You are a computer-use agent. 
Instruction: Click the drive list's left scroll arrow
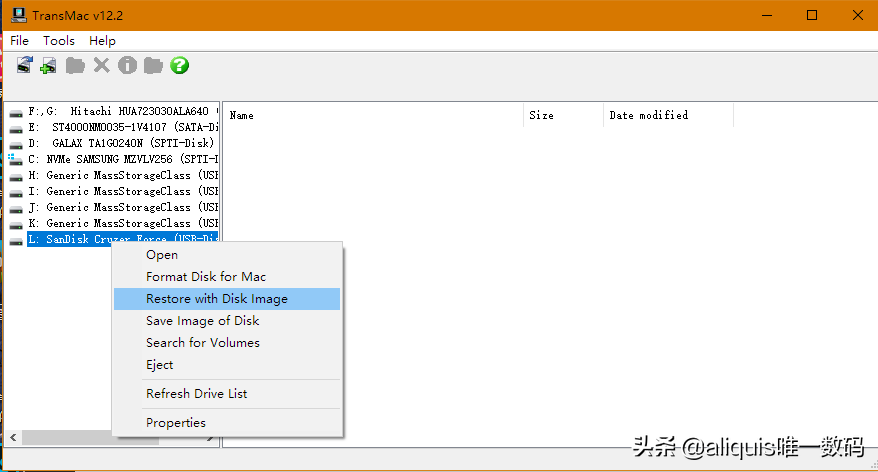coord(13,438)
